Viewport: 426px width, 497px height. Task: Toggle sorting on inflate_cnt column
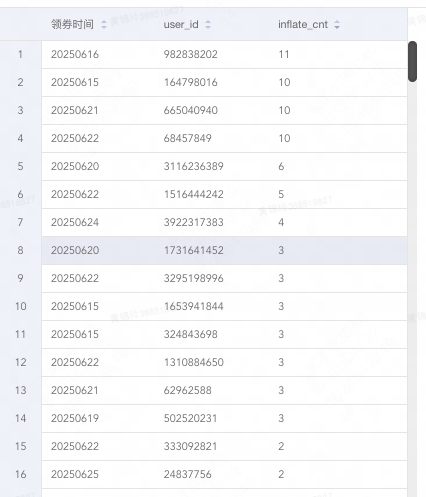tap(337, 24)
